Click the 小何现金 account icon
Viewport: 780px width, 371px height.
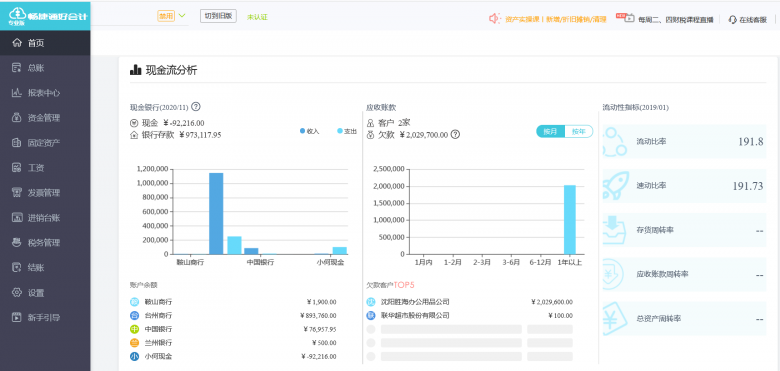tap(134, 356)
